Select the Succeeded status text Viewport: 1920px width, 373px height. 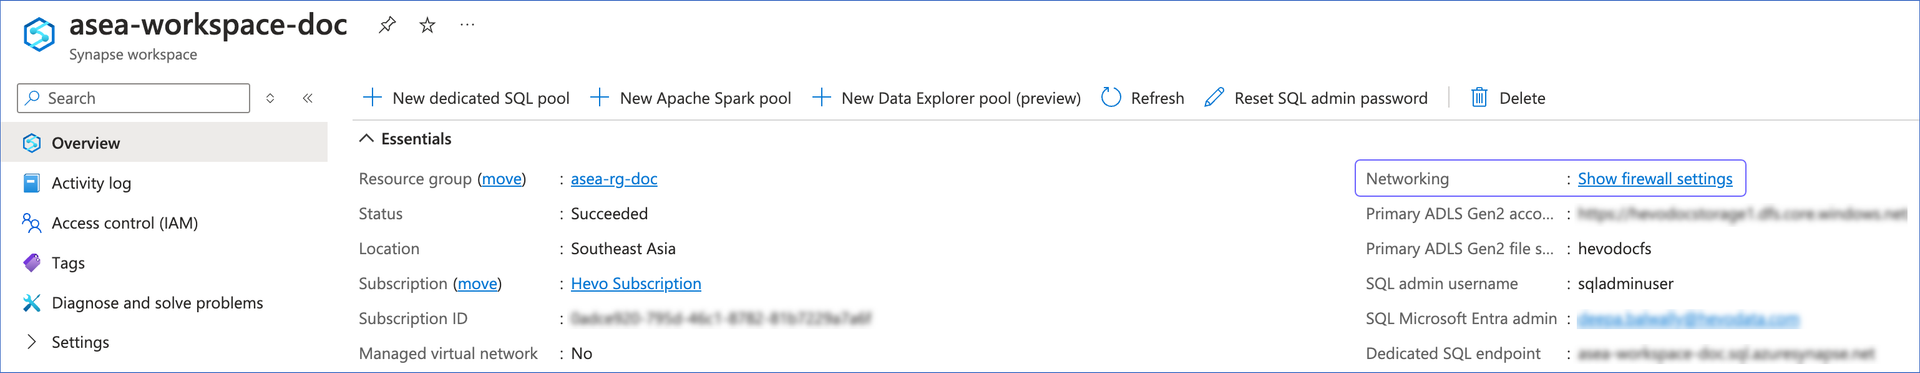click(x=609, y=214)
